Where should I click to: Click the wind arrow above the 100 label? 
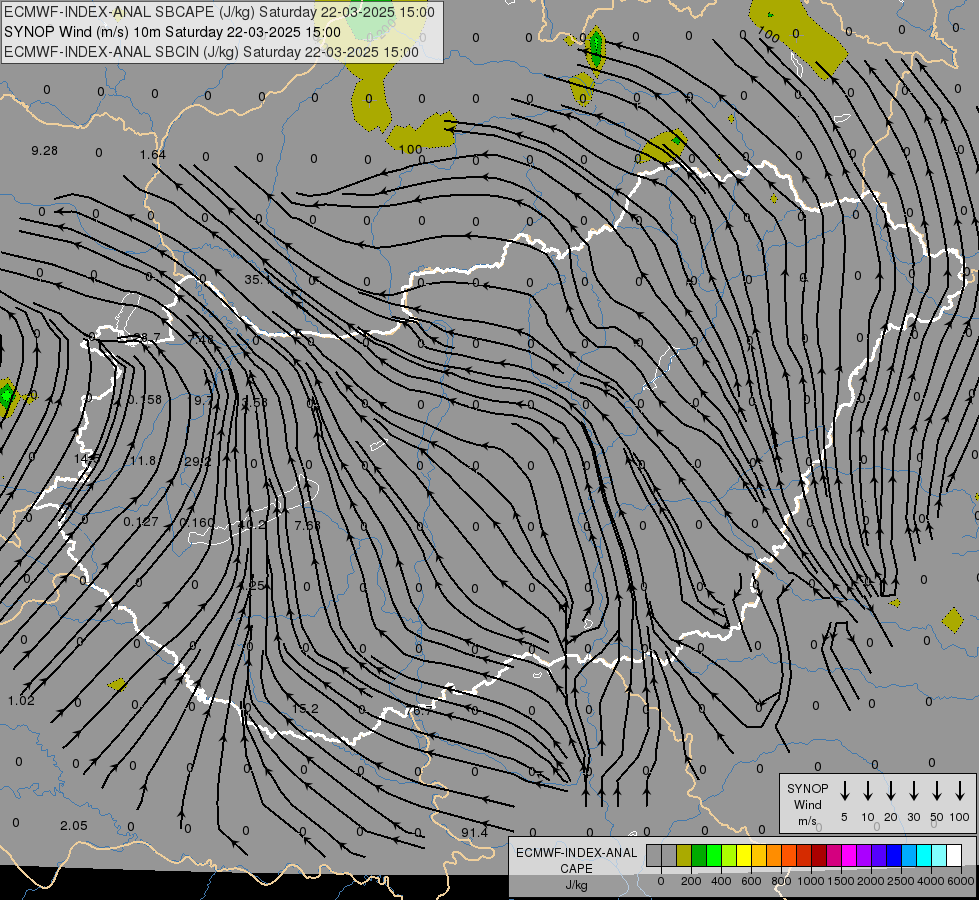960,791
